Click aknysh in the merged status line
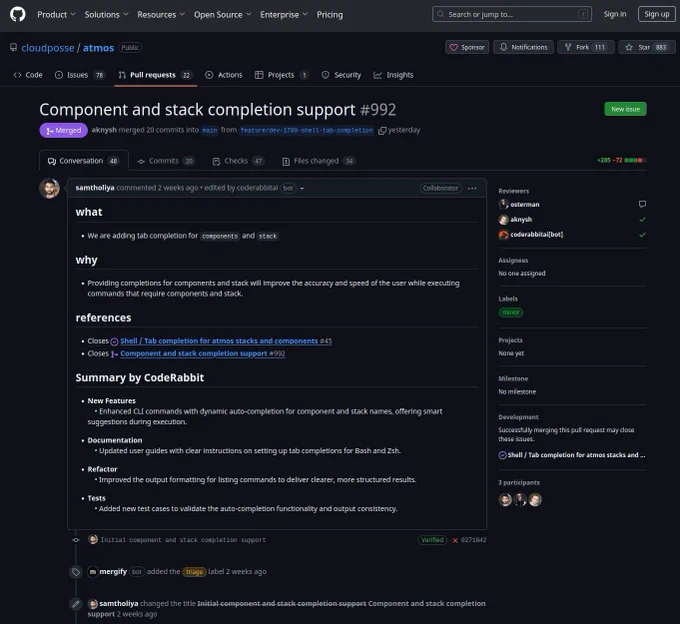This screenshot has width=680, height=624. click(x=104, y=130)
